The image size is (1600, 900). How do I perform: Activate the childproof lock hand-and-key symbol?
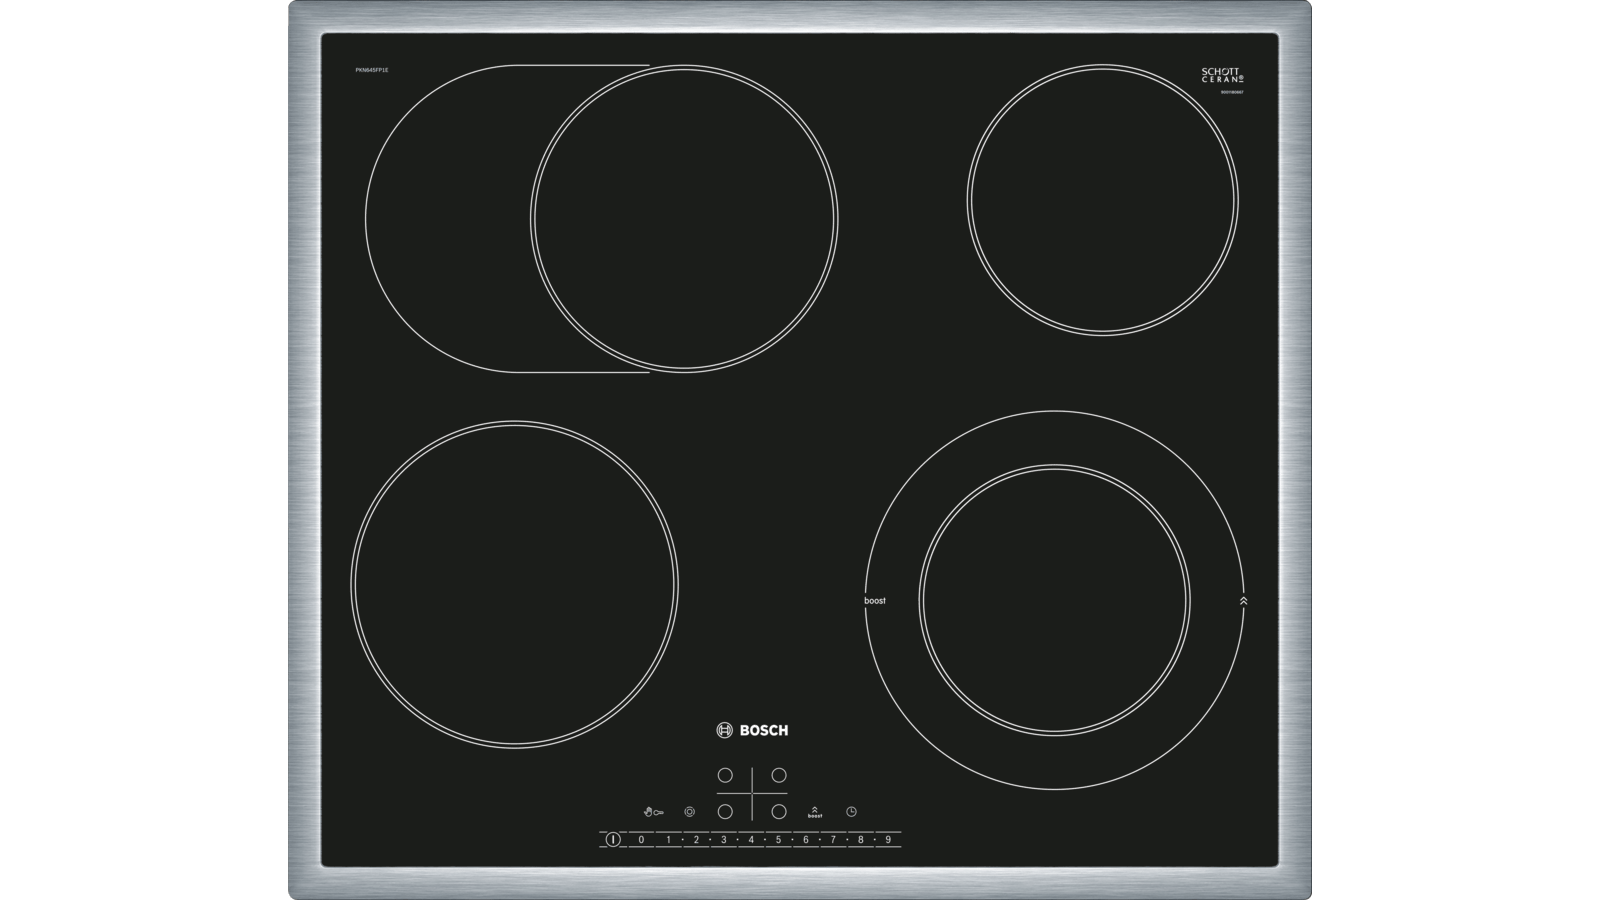653,812
